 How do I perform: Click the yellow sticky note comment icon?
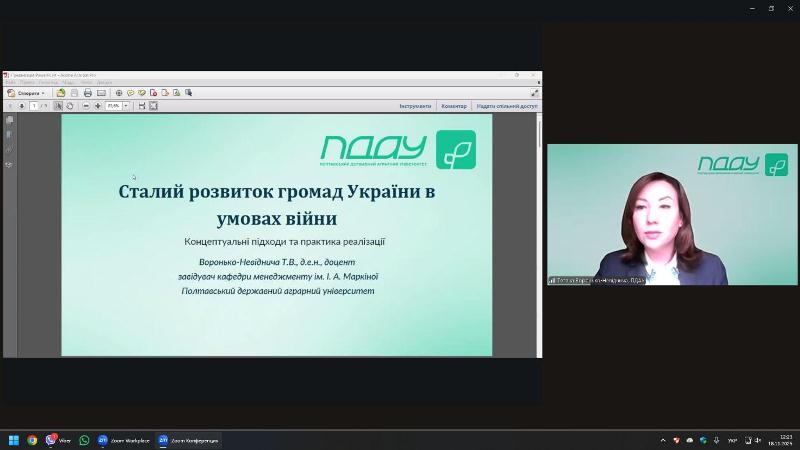tap(131, 93)
